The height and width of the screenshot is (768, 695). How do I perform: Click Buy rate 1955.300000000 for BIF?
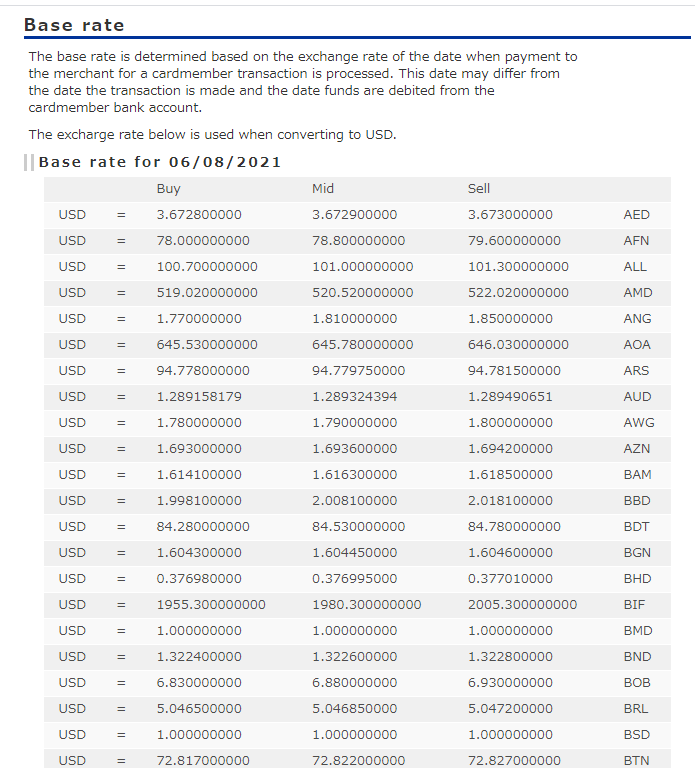pos(211,604)
